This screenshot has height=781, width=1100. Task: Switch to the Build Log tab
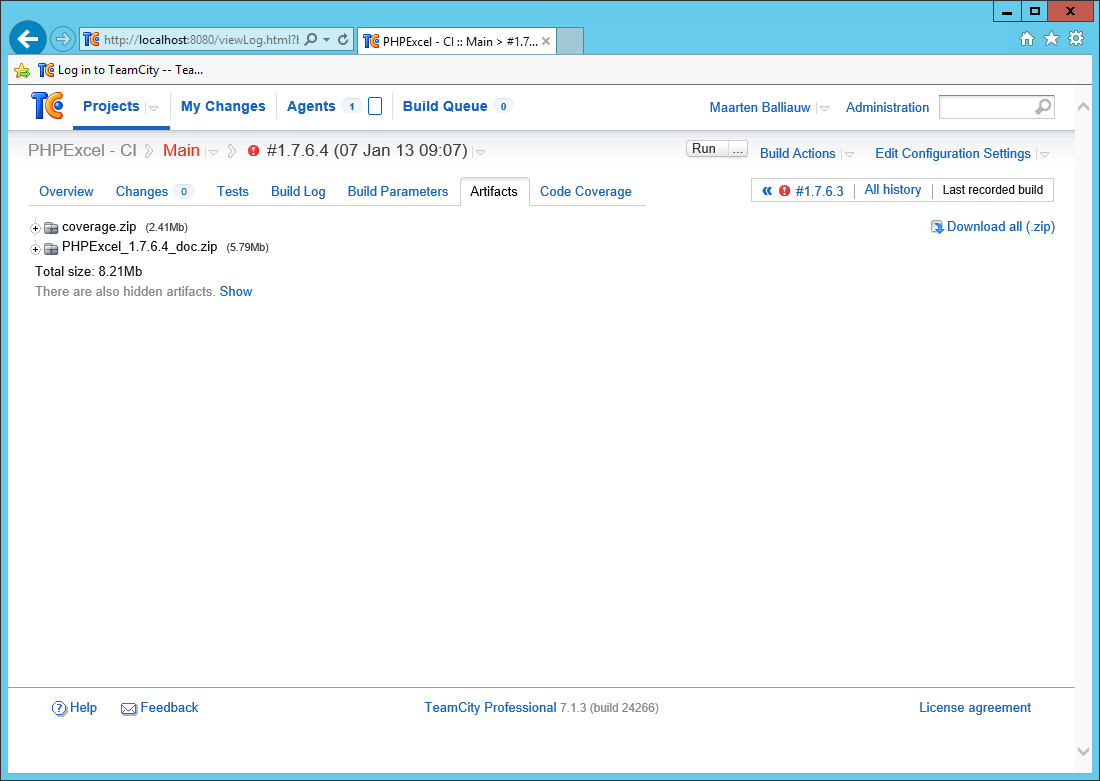coord(298,191)
